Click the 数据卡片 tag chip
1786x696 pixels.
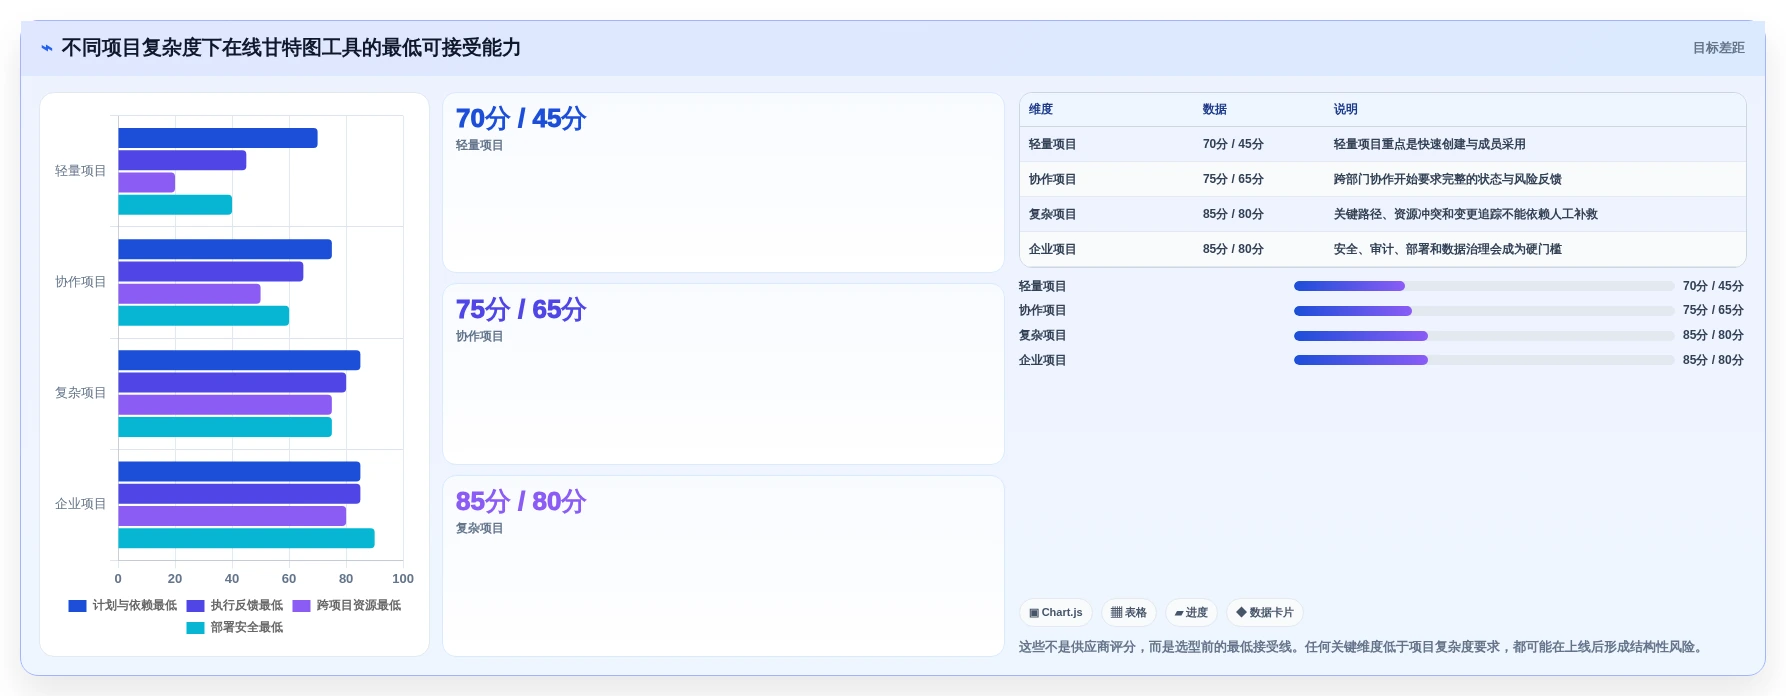(x=1265, y=613)
